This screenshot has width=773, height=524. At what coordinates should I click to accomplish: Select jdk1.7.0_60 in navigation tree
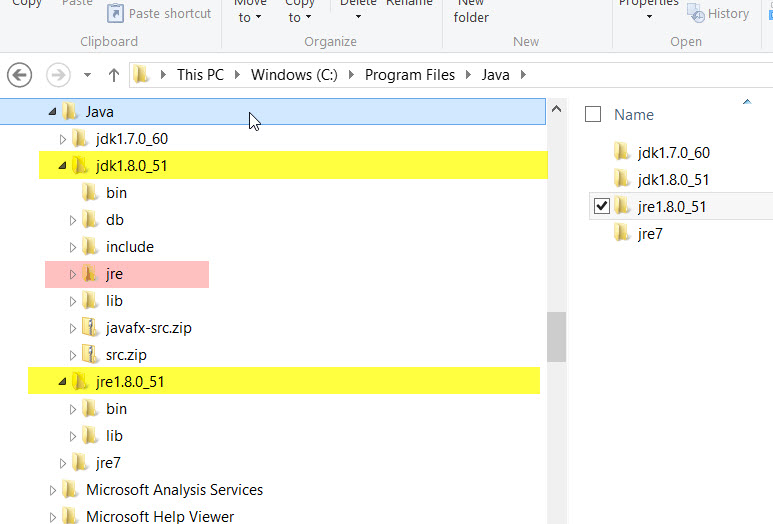pyautogui.click(x=132, y=139)
